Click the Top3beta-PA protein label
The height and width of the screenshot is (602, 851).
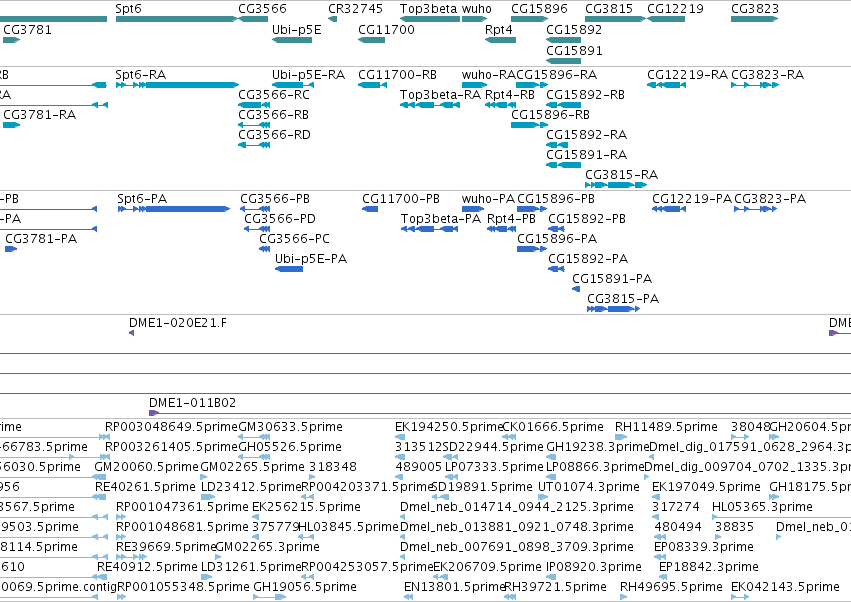pyautogui.click(x=441, y=219)
